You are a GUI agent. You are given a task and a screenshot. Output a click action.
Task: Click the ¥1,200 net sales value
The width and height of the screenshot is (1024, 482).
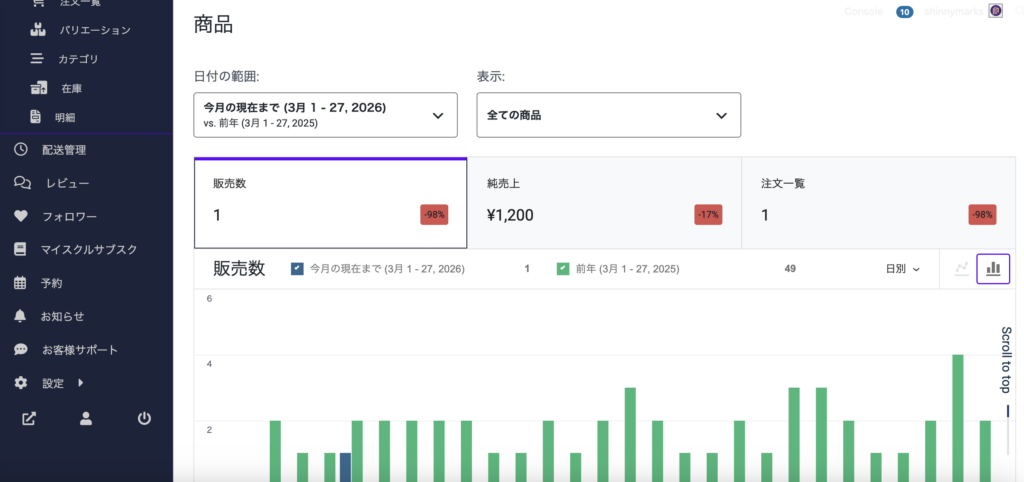click(511, 215)
